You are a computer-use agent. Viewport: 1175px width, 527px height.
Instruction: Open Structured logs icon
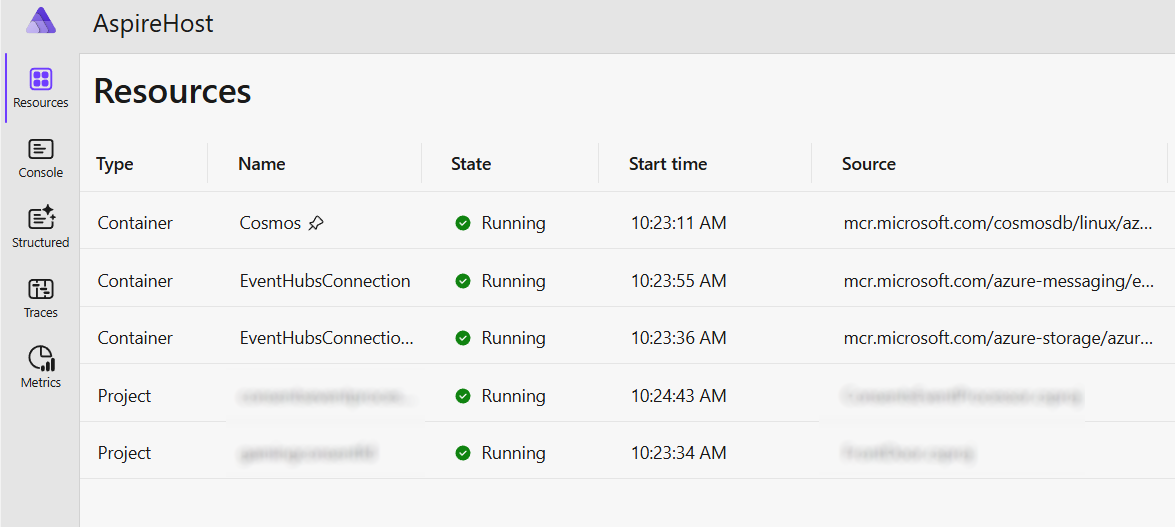[x=41, y=217]
